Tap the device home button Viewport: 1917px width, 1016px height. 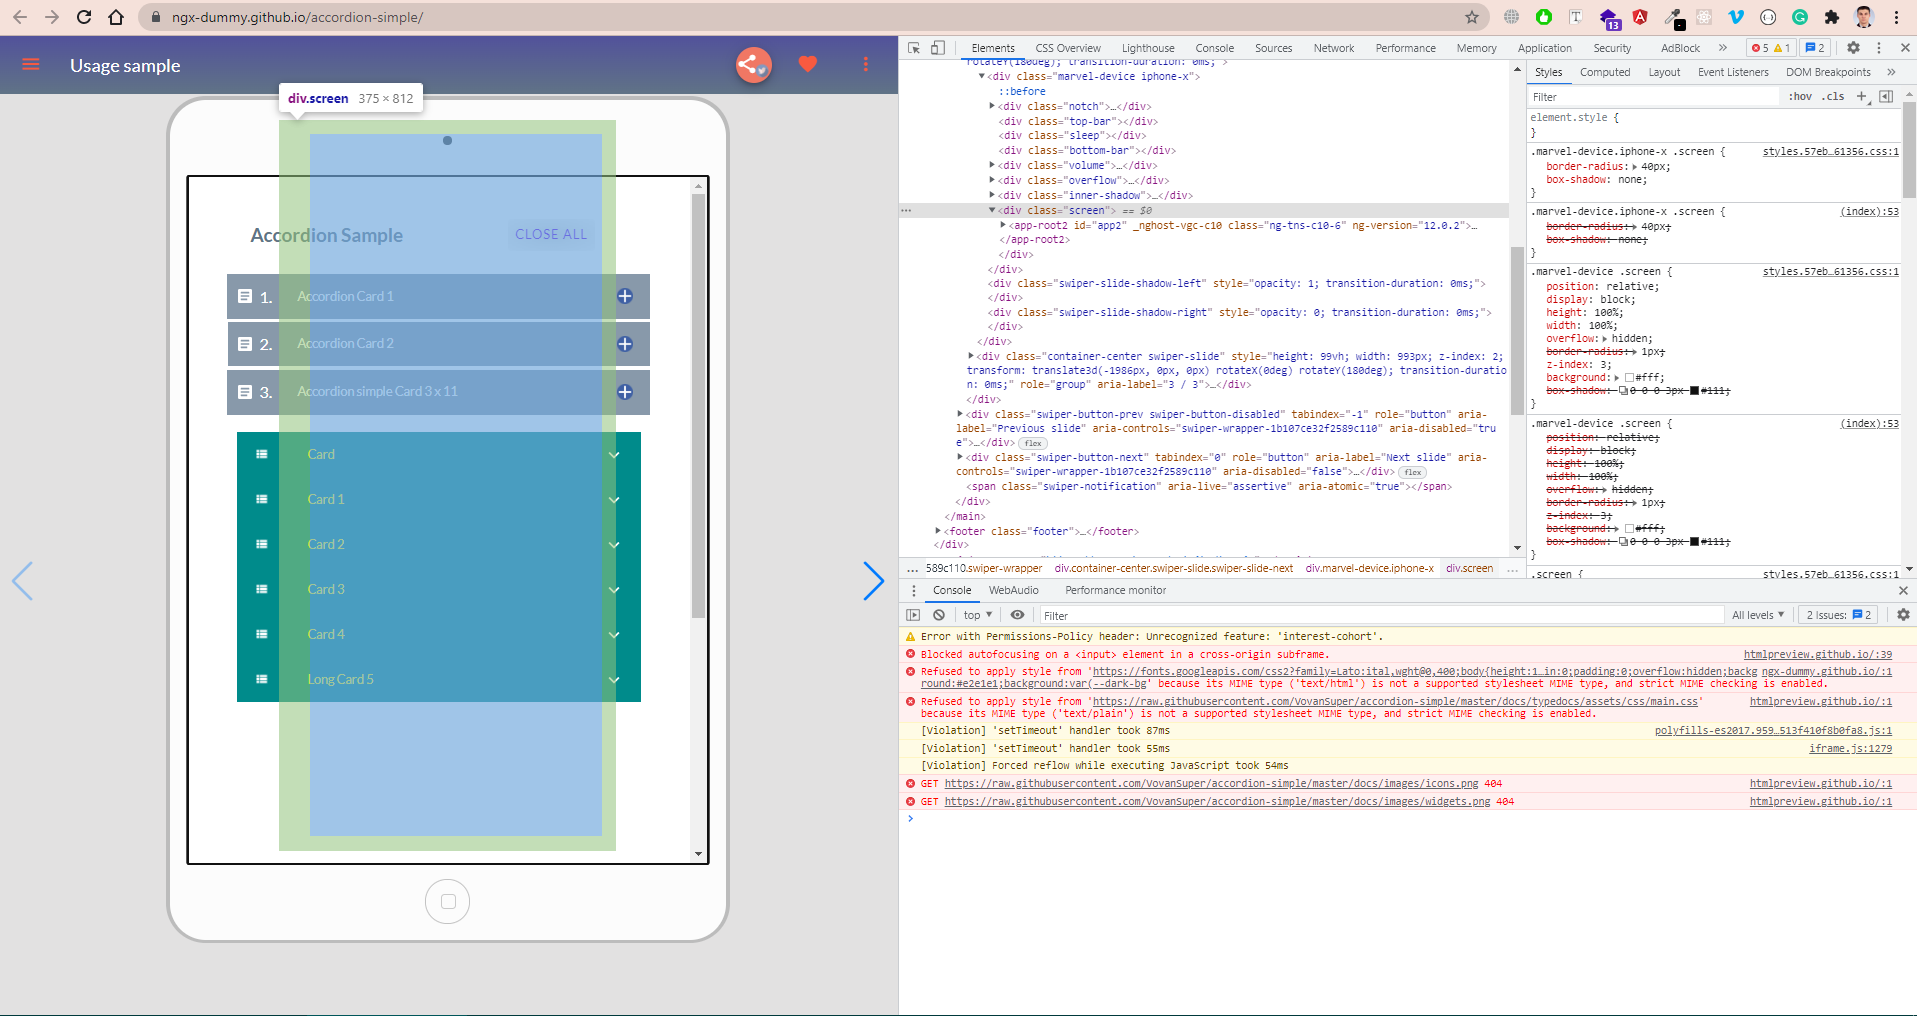pos(448,902)
